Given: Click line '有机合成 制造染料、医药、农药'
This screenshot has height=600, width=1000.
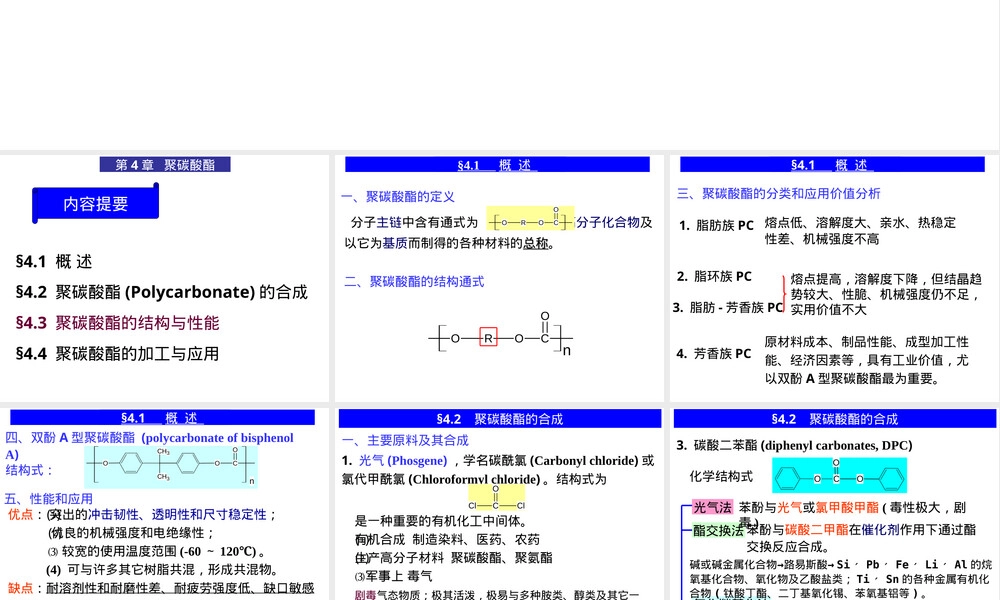Looking at the screenshot, I should point(447,539).
